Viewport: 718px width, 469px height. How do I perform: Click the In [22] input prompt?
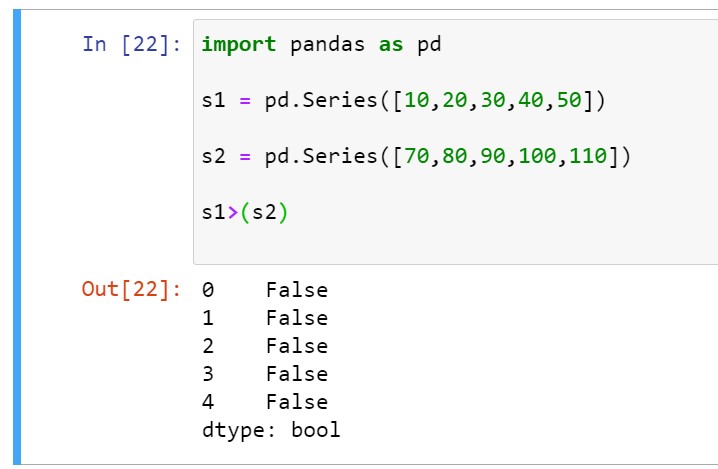coord(133,45)
